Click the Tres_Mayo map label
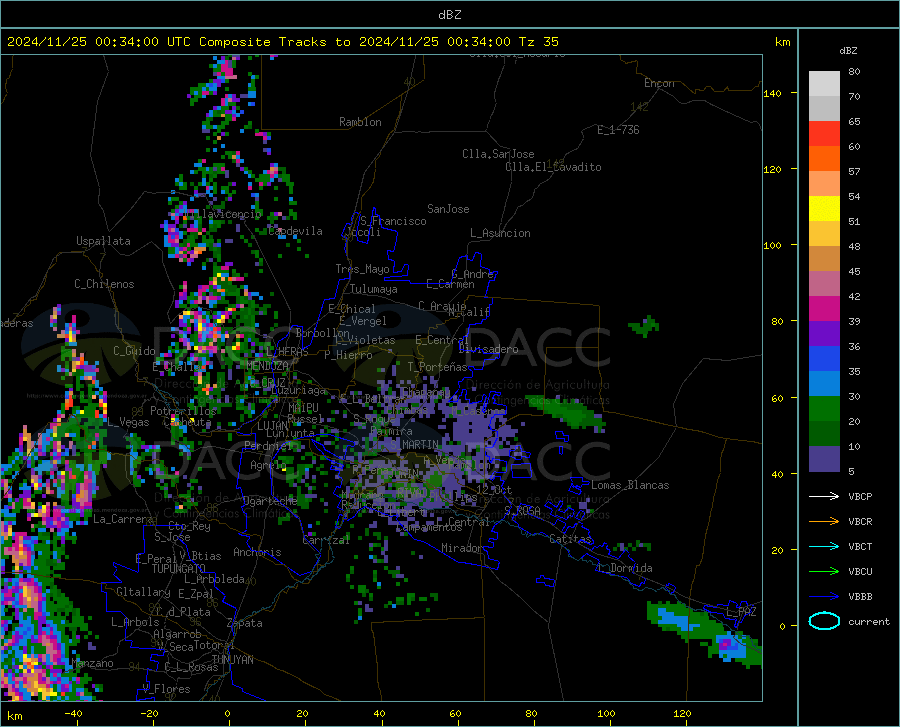 (362, 269)
